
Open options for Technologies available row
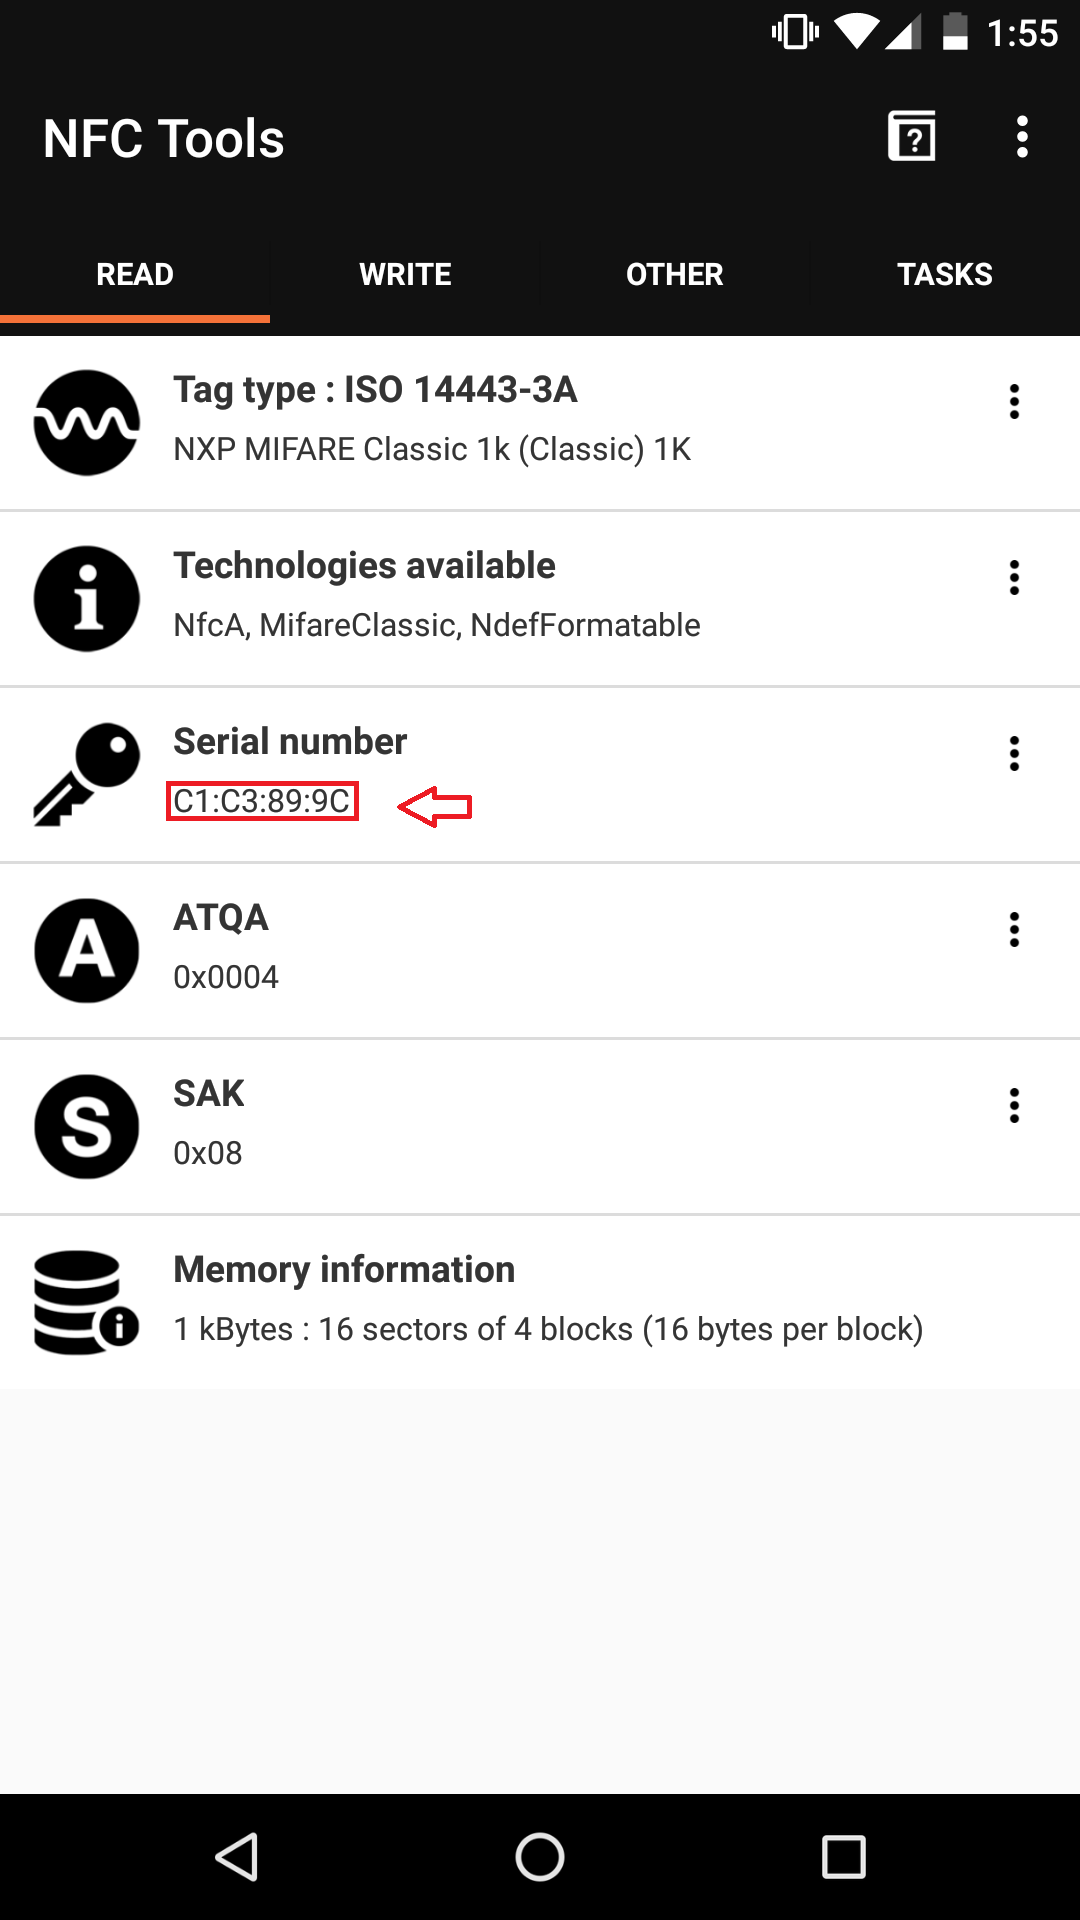click(1014, 578)
